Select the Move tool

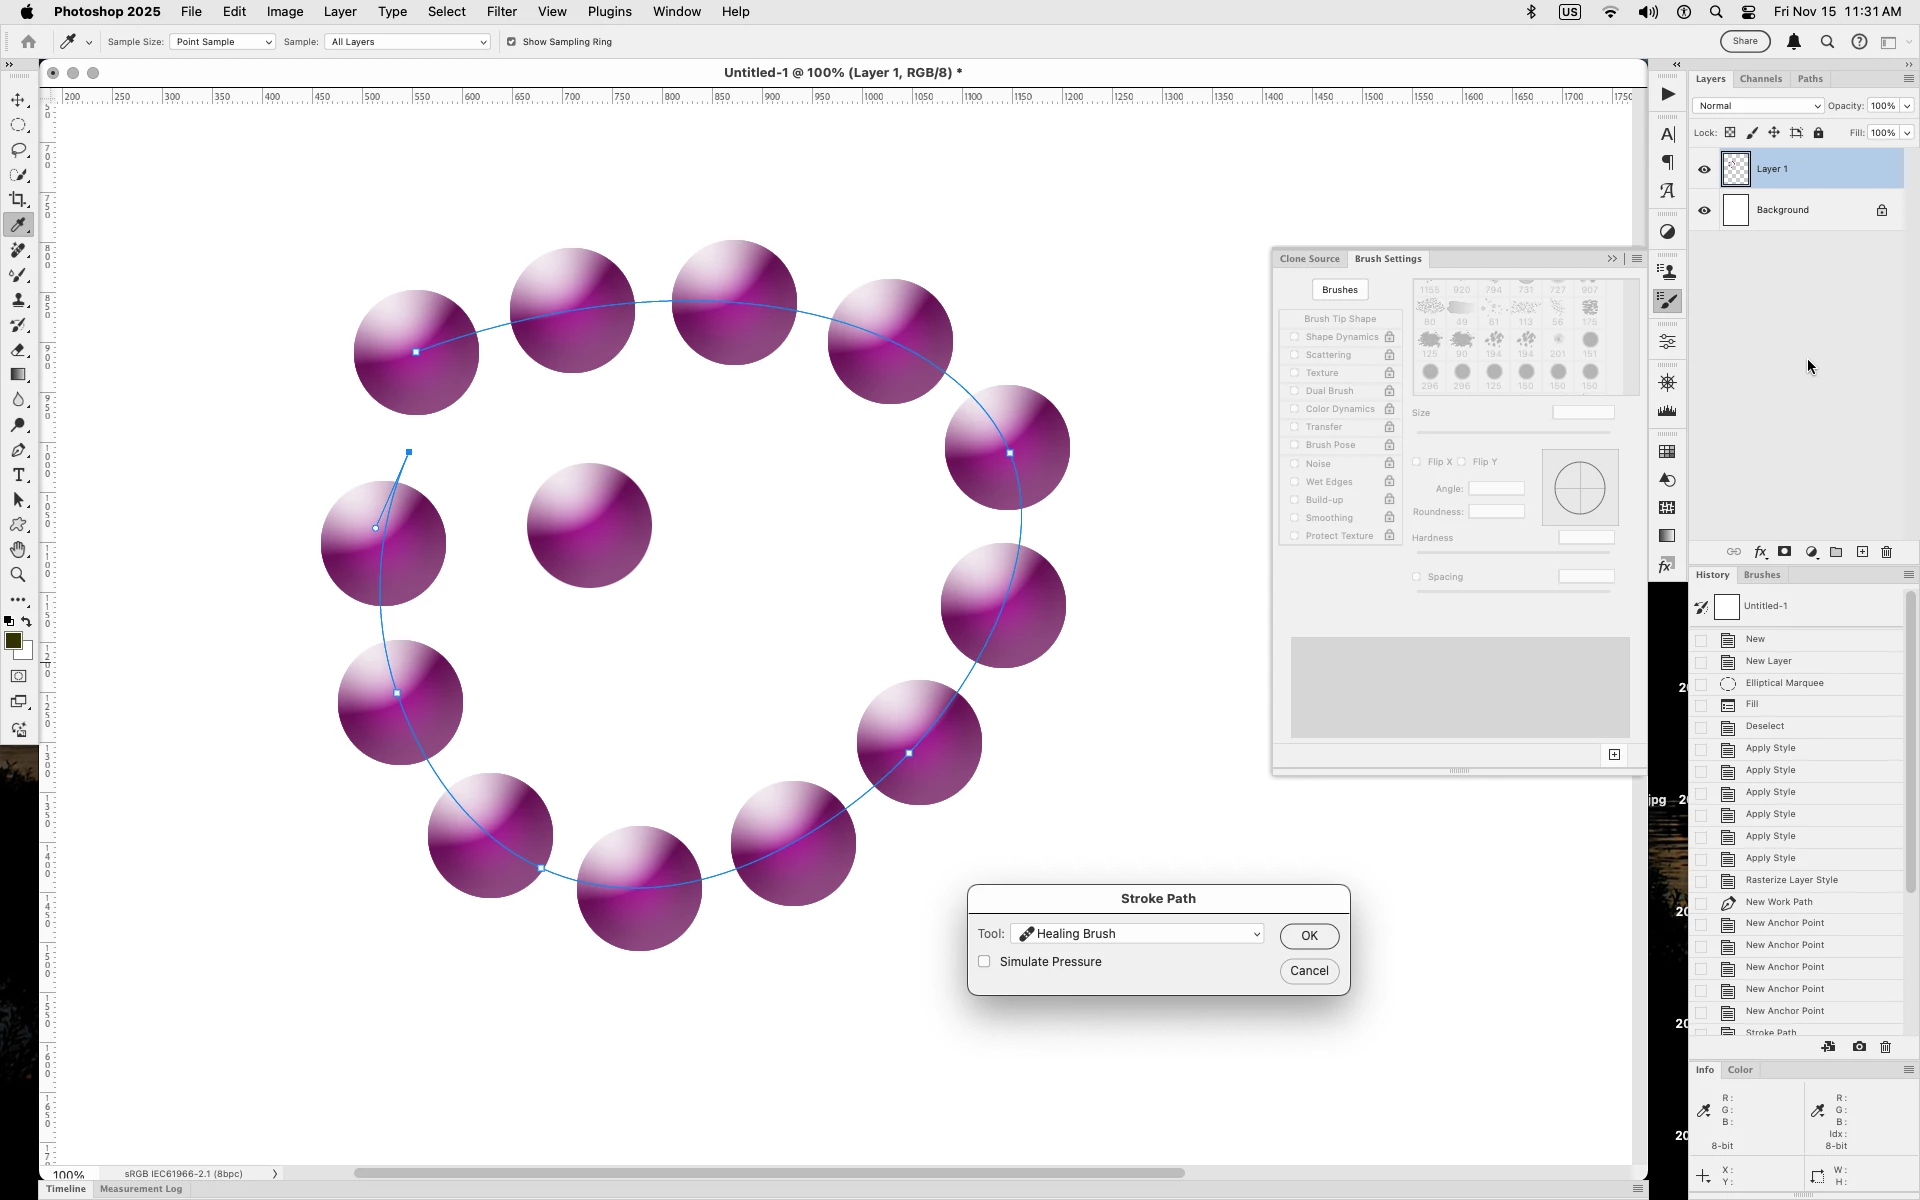pyautogui.click(x=18, y=100)
